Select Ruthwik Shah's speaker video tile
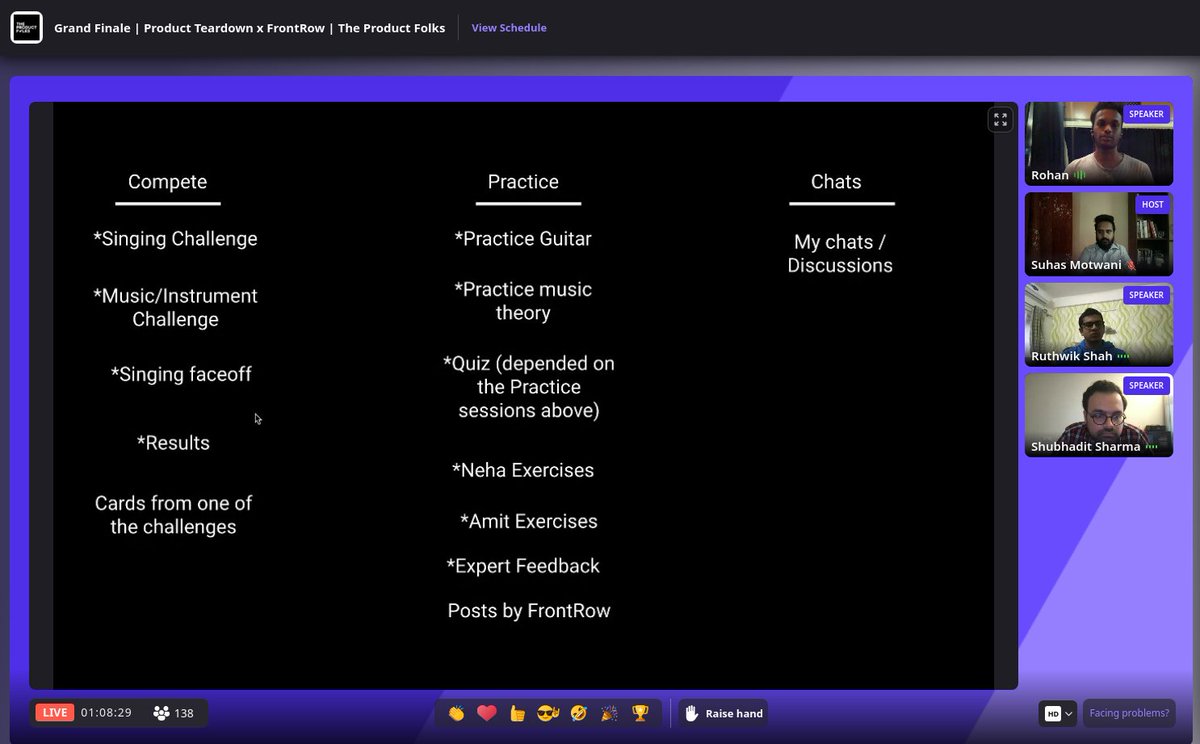1200x744 pixels. [x=1098, y=325]
